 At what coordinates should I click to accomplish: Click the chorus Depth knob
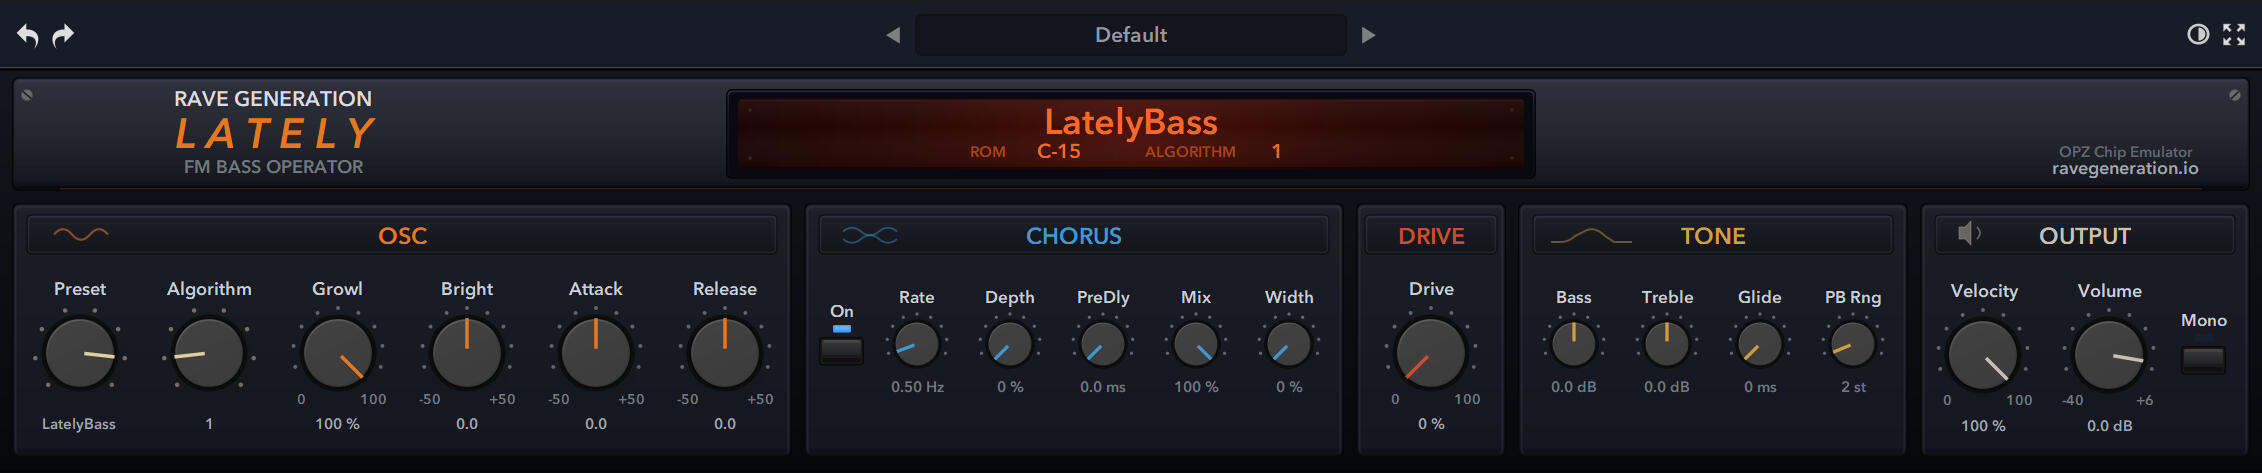pos(1009,345)
